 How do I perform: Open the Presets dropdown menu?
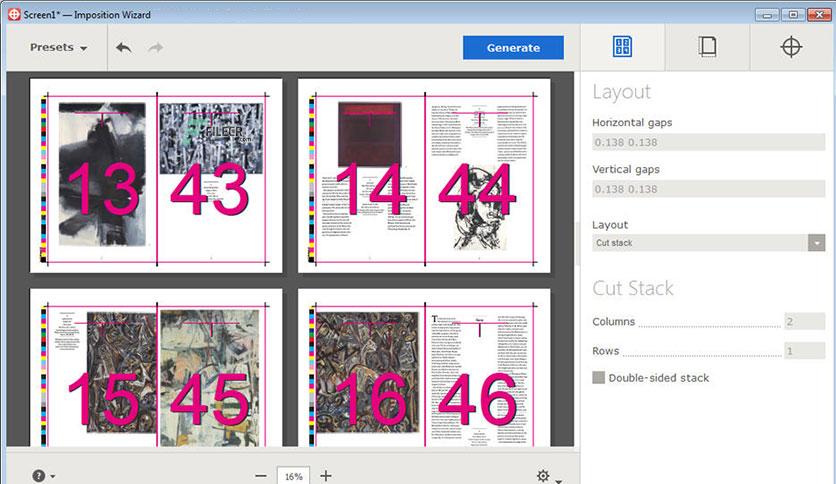tap(58, 47)
